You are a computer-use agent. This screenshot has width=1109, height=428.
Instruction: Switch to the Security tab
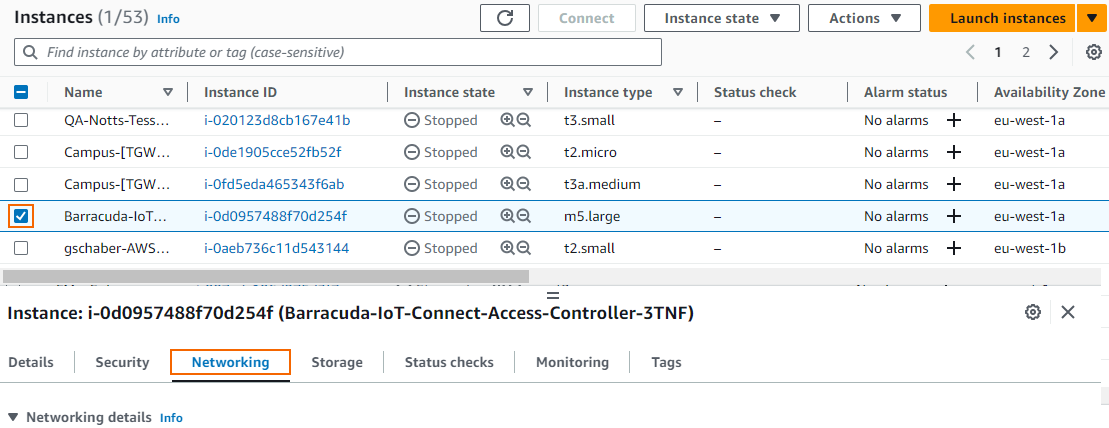click(x=122, y=362)
